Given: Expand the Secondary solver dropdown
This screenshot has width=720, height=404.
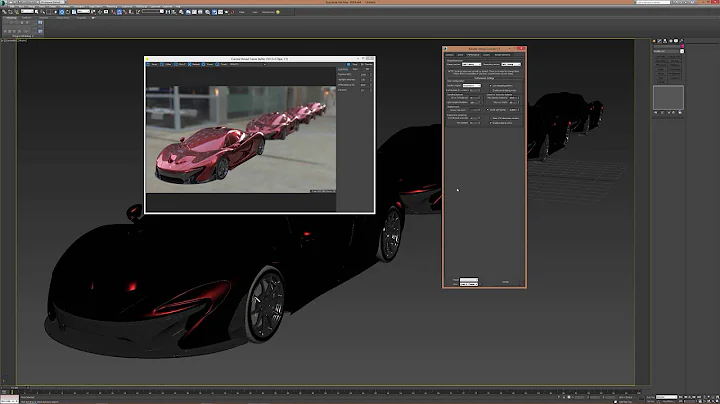Looking at the screenshot, I should [511, 64].
